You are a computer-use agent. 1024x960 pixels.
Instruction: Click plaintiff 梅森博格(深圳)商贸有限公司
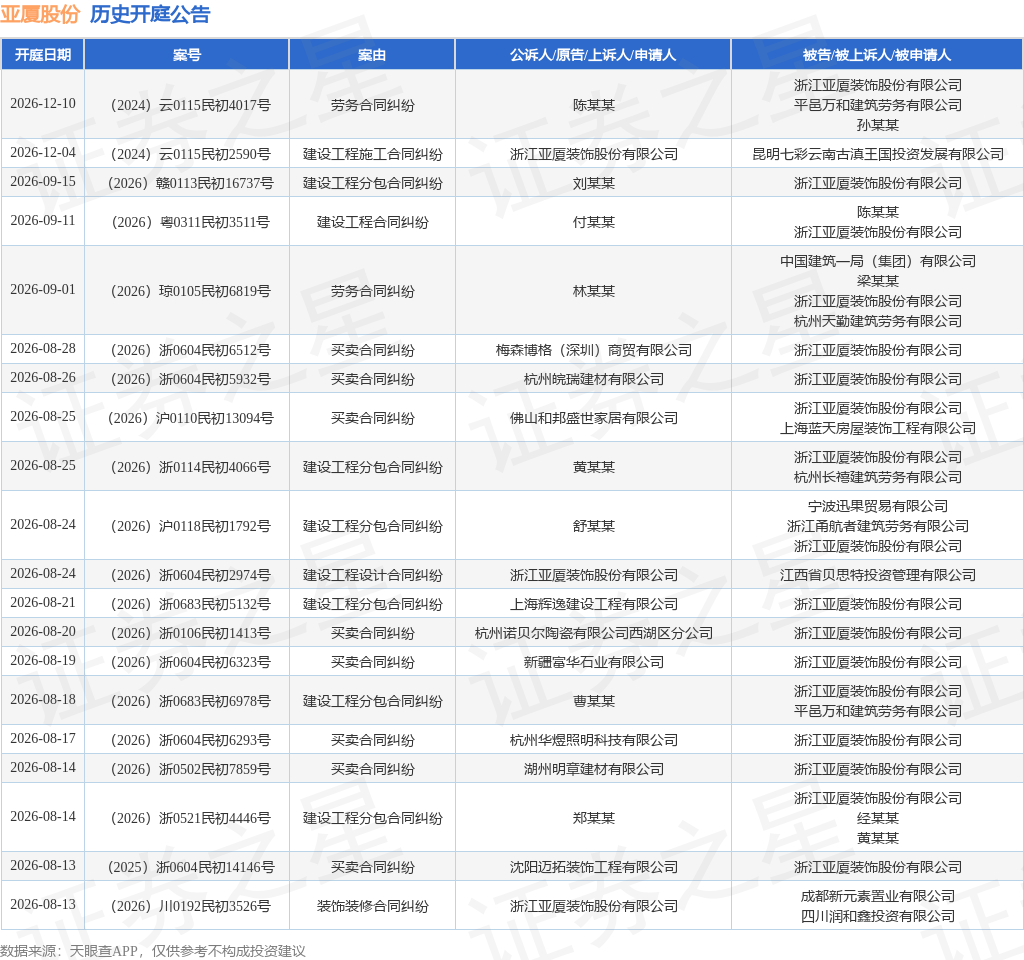pos(594,350)
